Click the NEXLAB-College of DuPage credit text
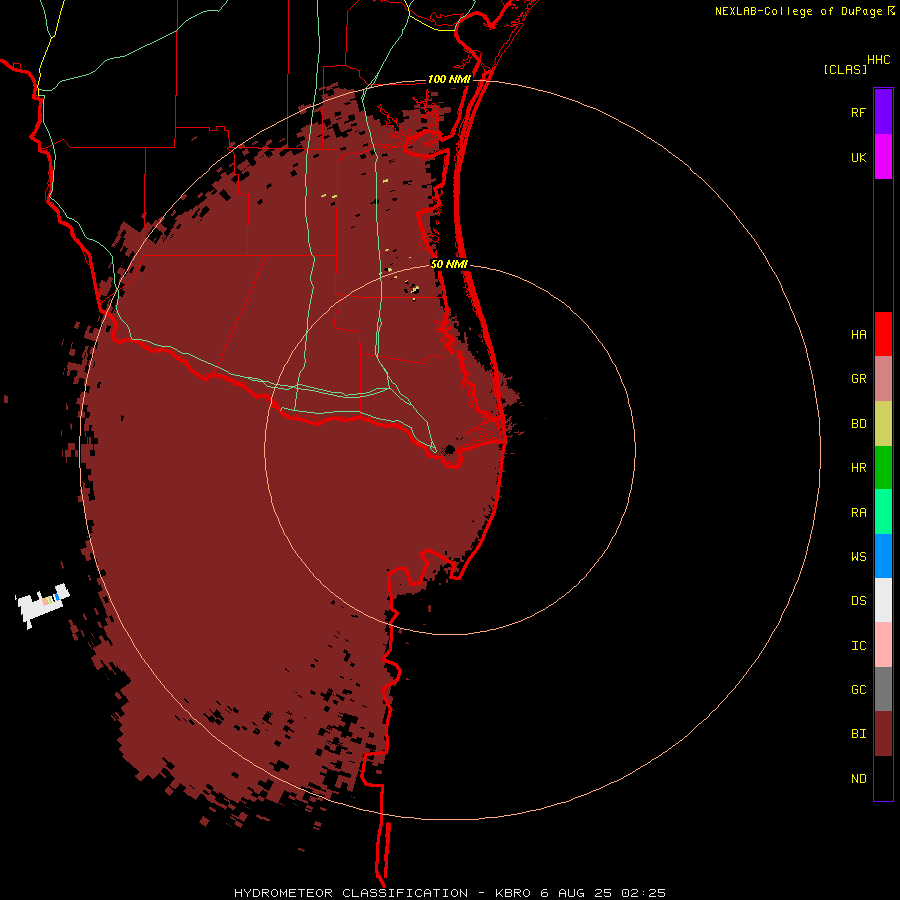Image resolution: width=900 pixels, height=900 pixels. (x=798, y=11)
